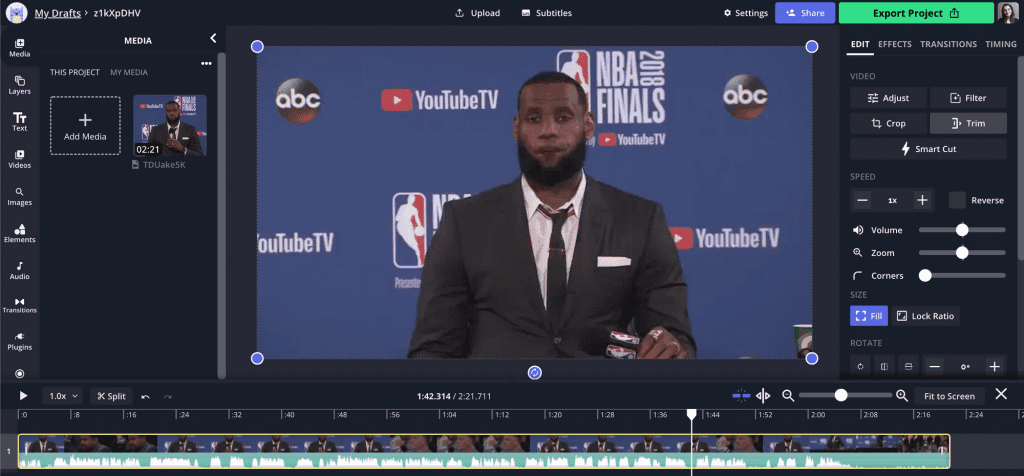Click the Split scissors tool
This screenshot has height=476, width=1024.
[111, 396]
